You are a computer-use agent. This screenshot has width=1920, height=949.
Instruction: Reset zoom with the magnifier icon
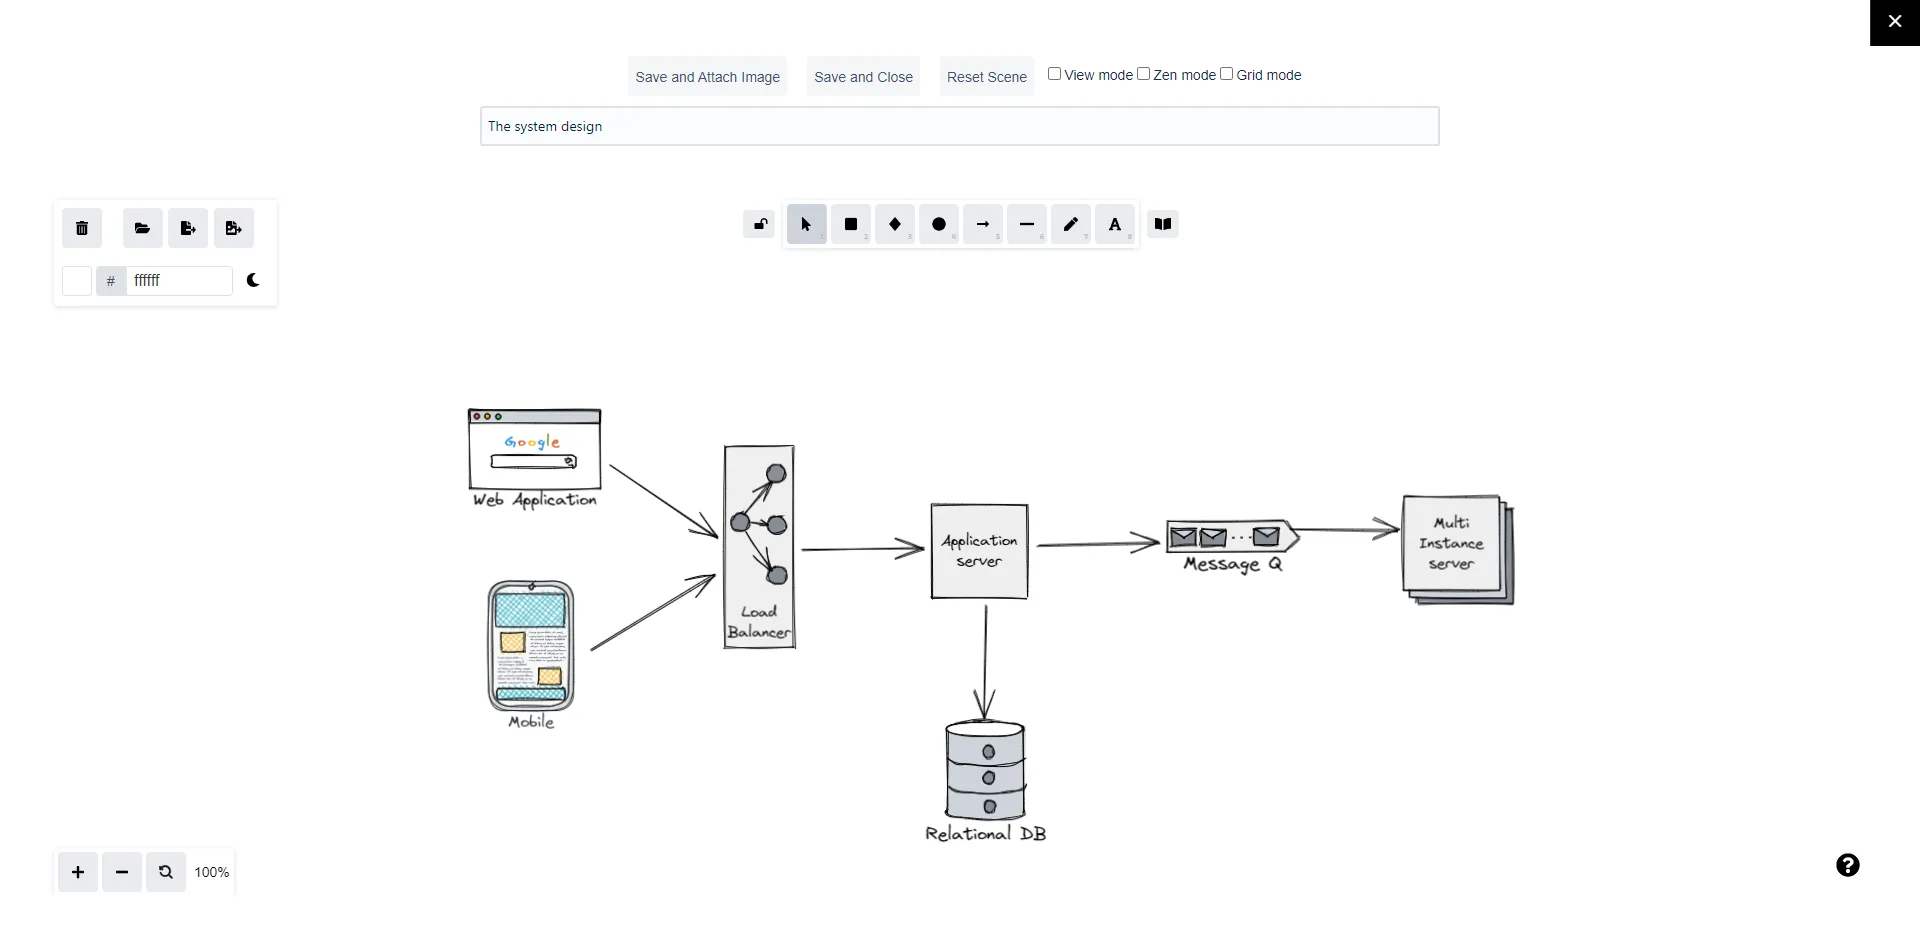(x=166, y=872)
